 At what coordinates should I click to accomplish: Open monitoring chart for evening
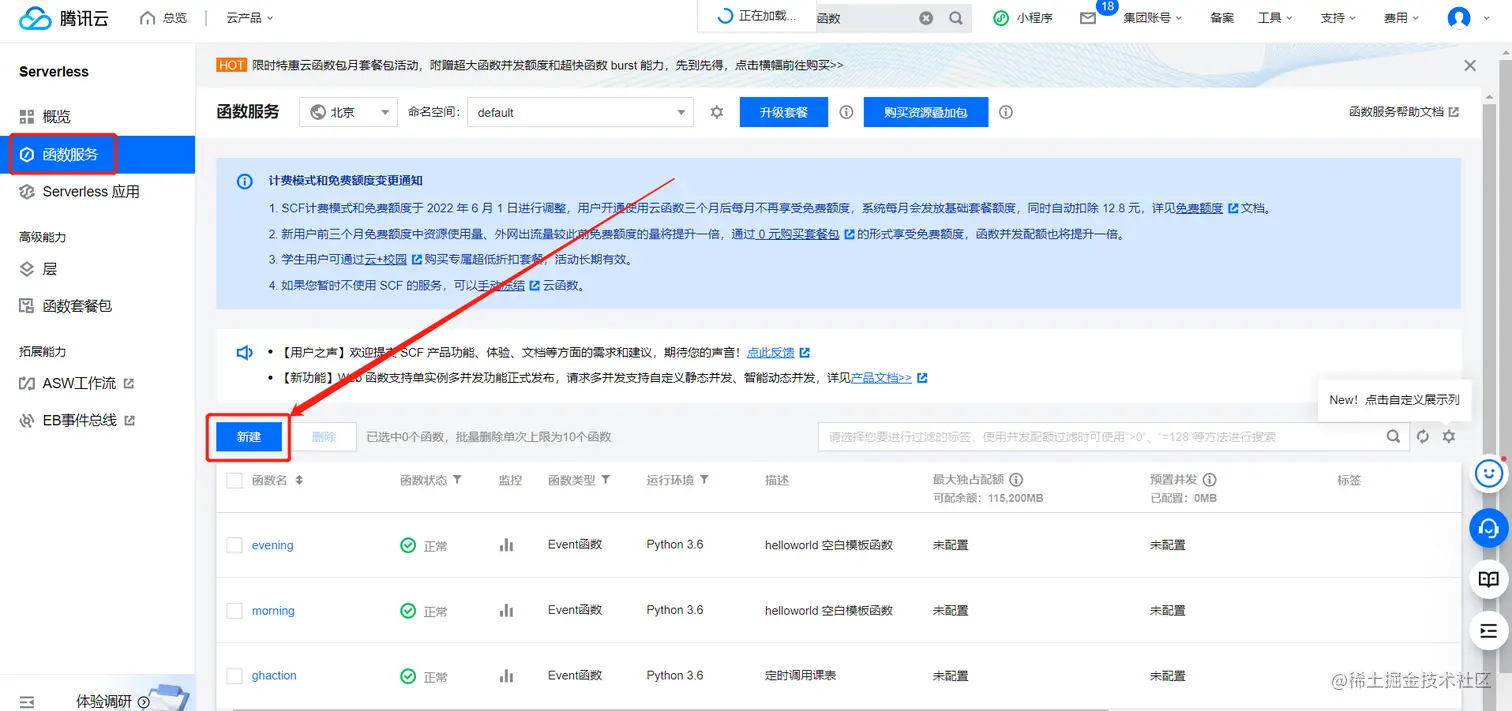point(506,545)
